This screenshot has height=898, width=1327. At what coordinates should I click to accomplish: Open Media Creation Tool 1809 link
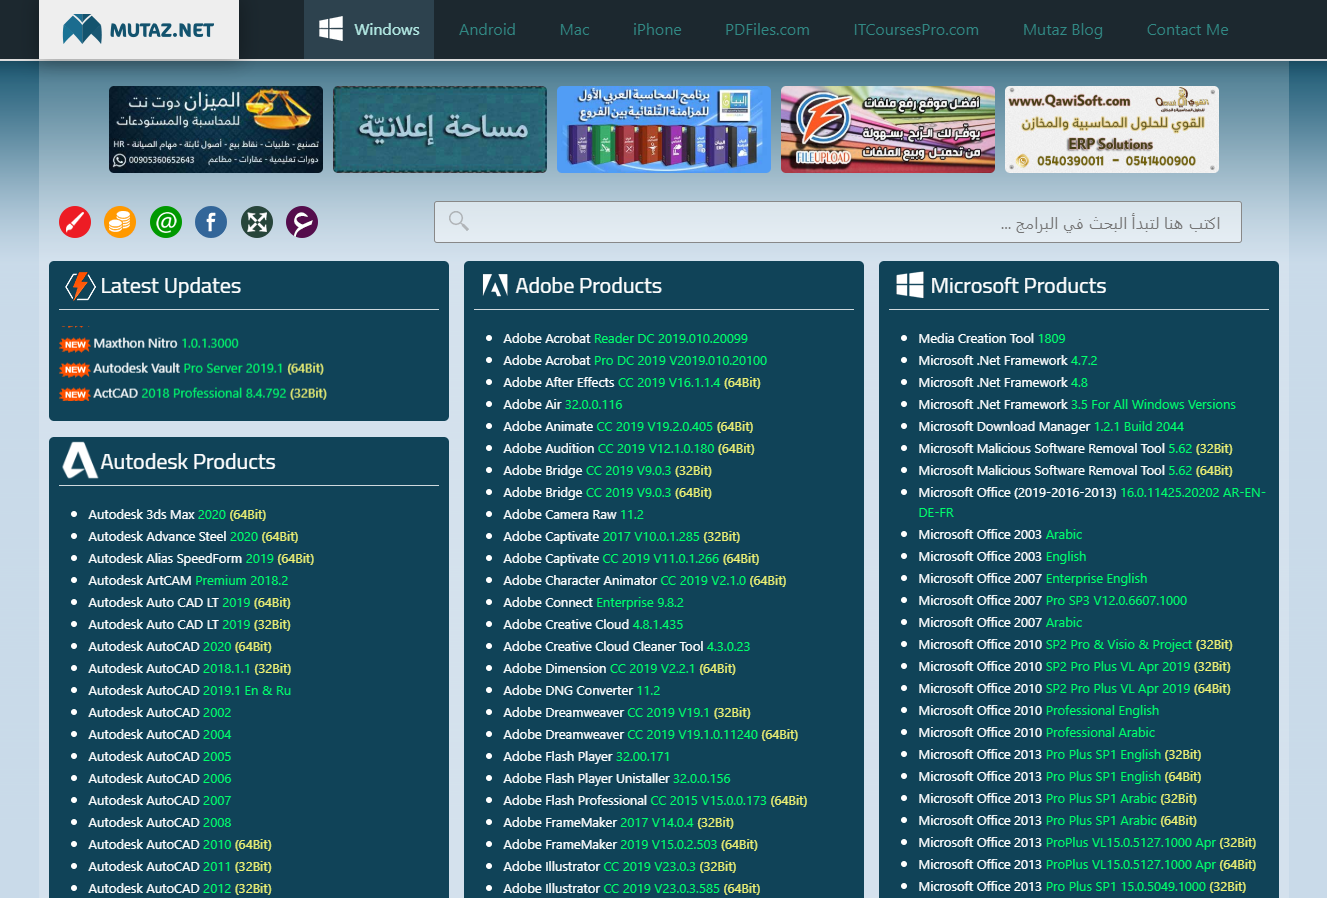tap(992, 338)
